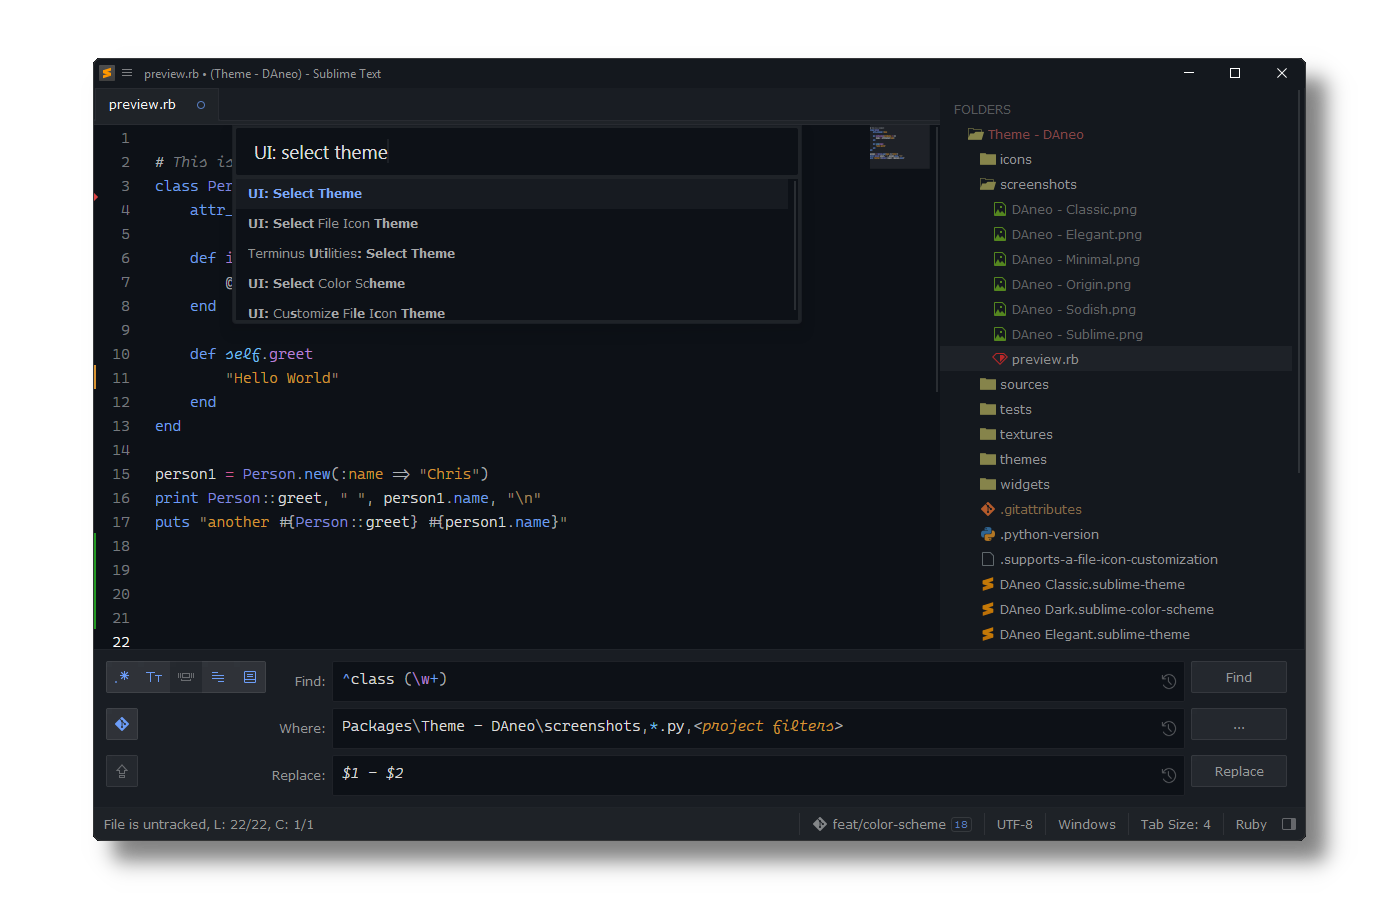
Task: Click inside the Replace input field
Action: (x=759, y=774)
